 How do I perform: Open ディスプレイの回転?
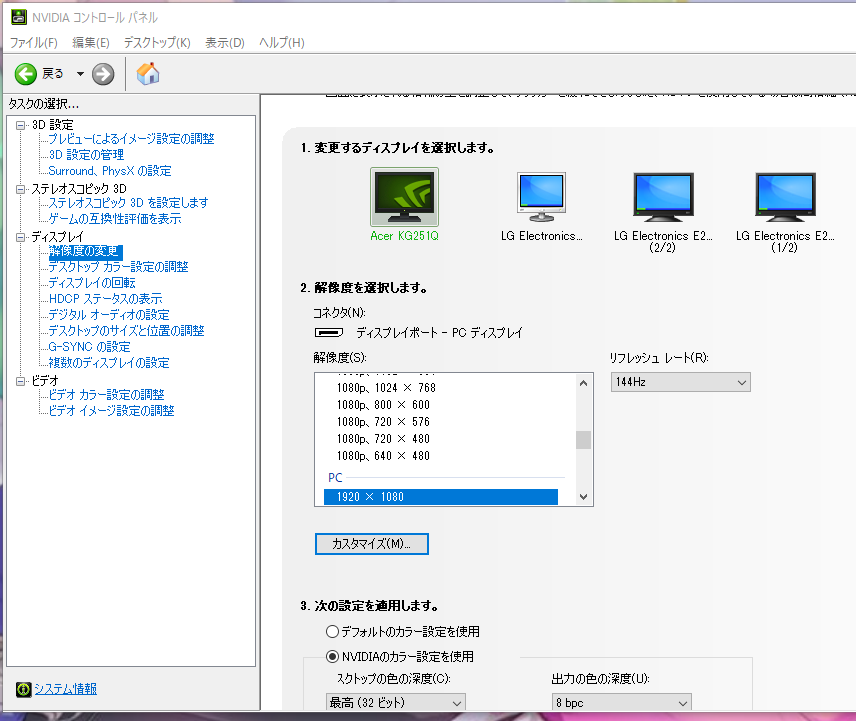point(92,283)
